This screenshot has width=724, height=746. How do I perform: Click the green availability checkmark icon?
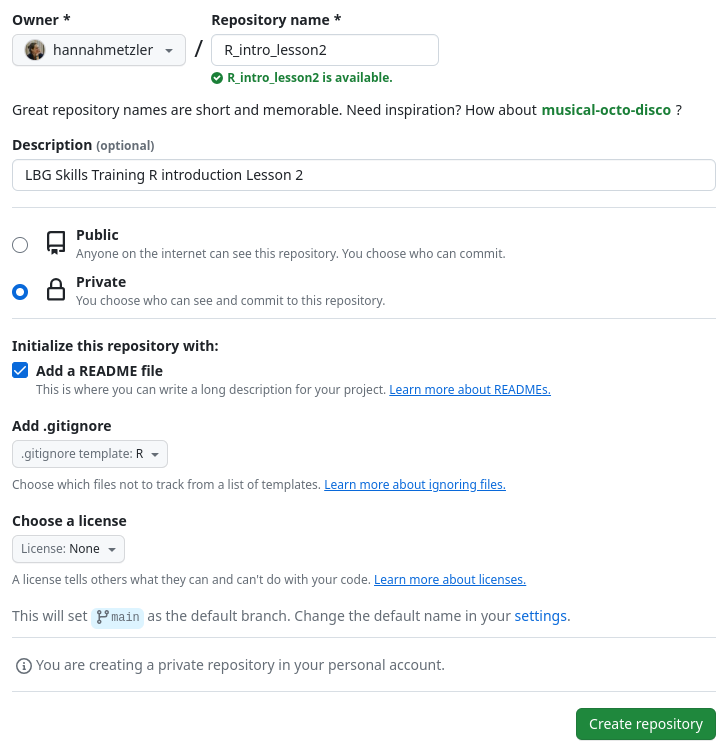click(x=217, y=78)
